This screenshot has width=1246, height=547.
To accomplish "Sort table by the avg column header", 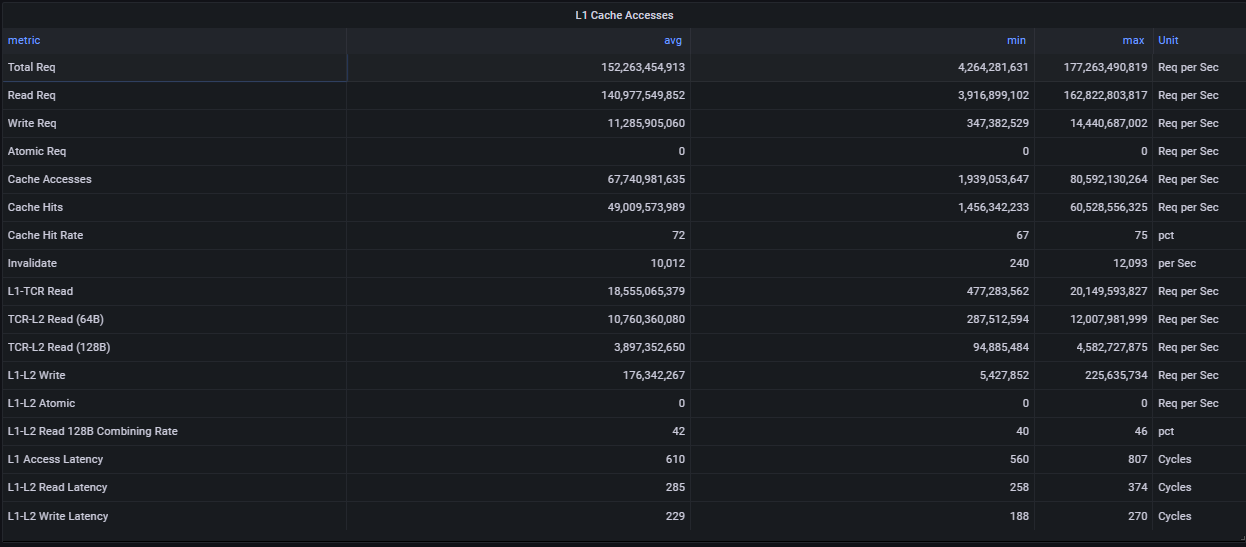I will click(x=673, y=40).
